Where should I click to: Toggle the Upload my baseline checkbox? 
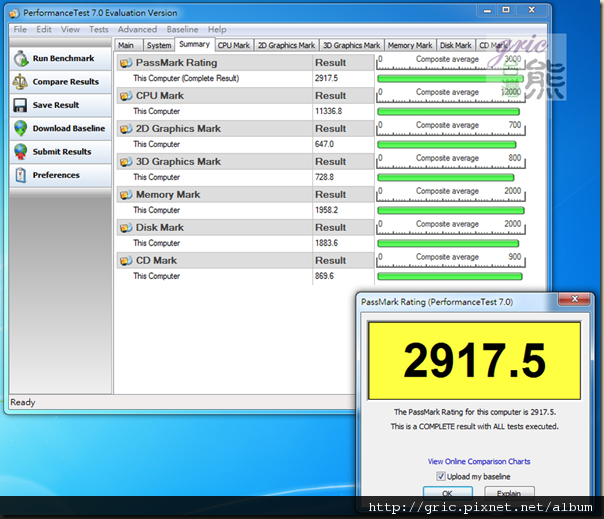tap(441, 477)
